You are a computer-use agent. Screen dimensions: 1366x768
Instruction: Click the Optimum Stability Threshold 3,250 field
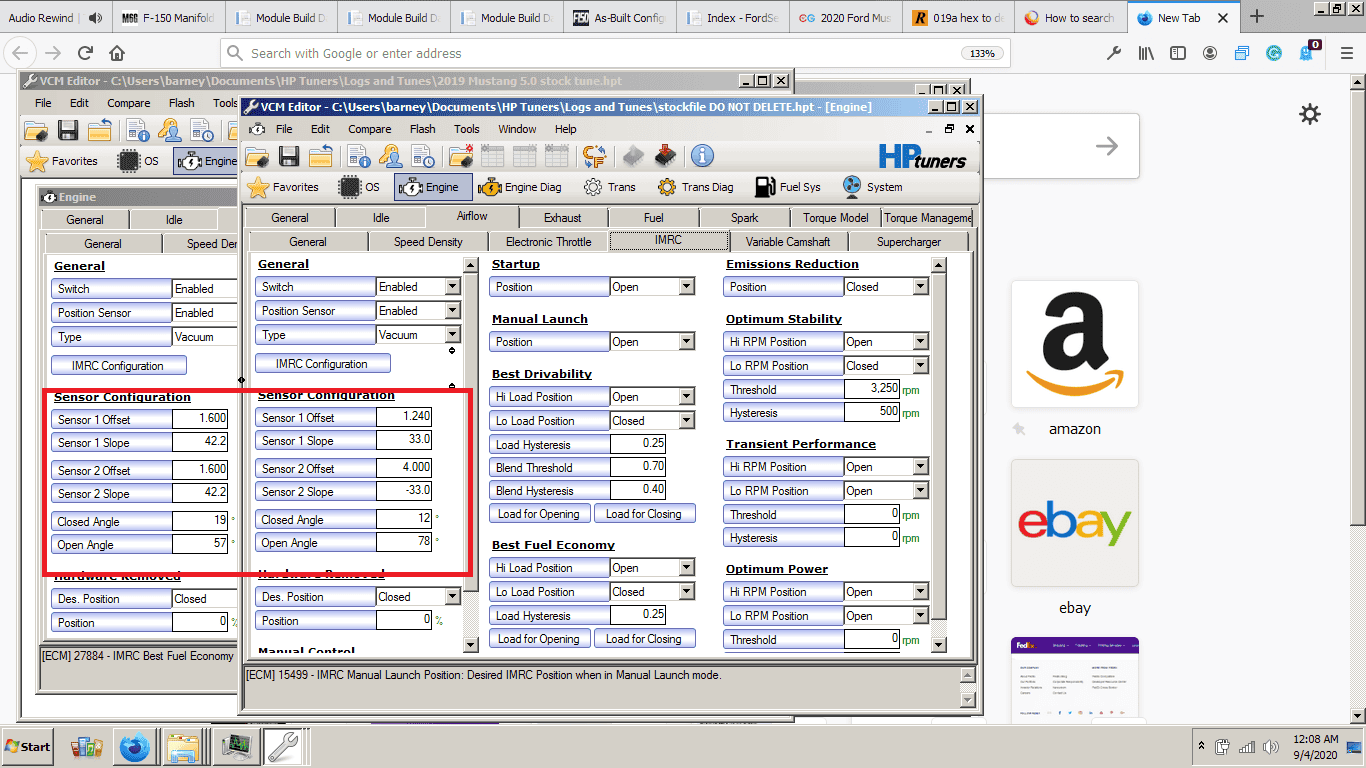(x=871, y=389)
